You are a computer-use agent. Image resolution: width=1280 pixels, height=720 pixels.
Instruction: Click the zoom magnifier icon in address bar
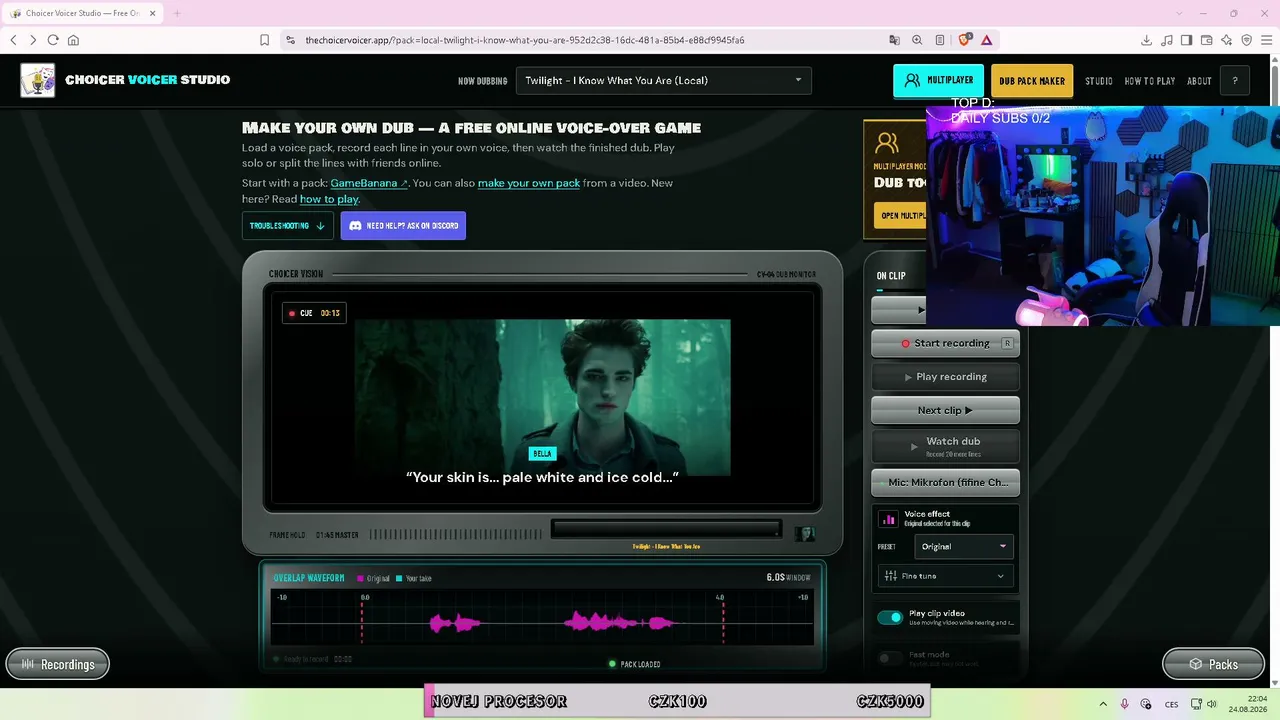[917, 40]
